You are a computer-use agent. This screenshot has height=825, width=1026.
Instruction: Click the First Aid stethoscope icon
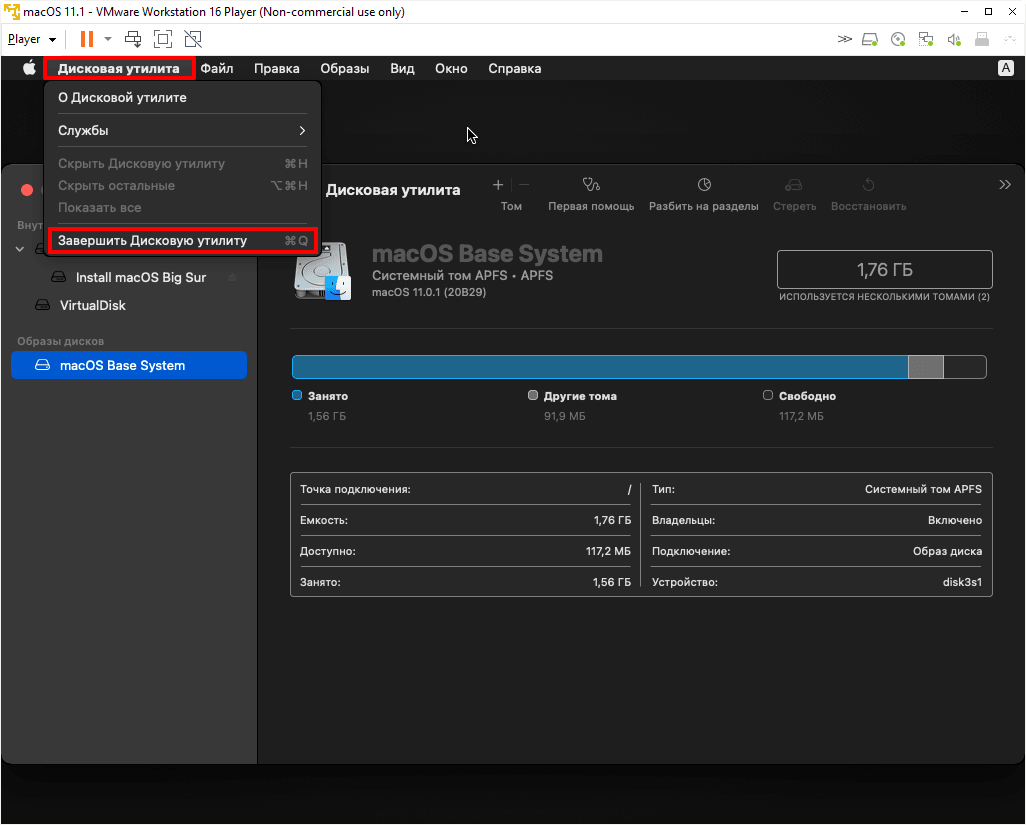pos(591,185)
